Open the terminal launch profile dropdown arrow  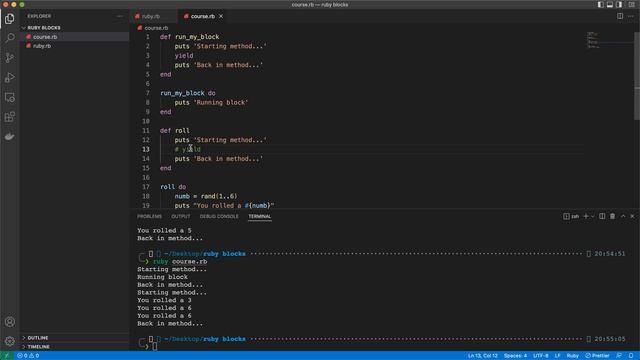tap(593, 216)
